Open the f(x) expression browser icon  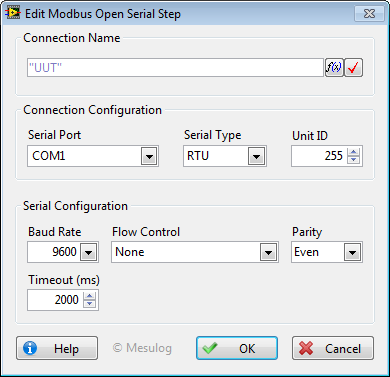pos(334,68)
